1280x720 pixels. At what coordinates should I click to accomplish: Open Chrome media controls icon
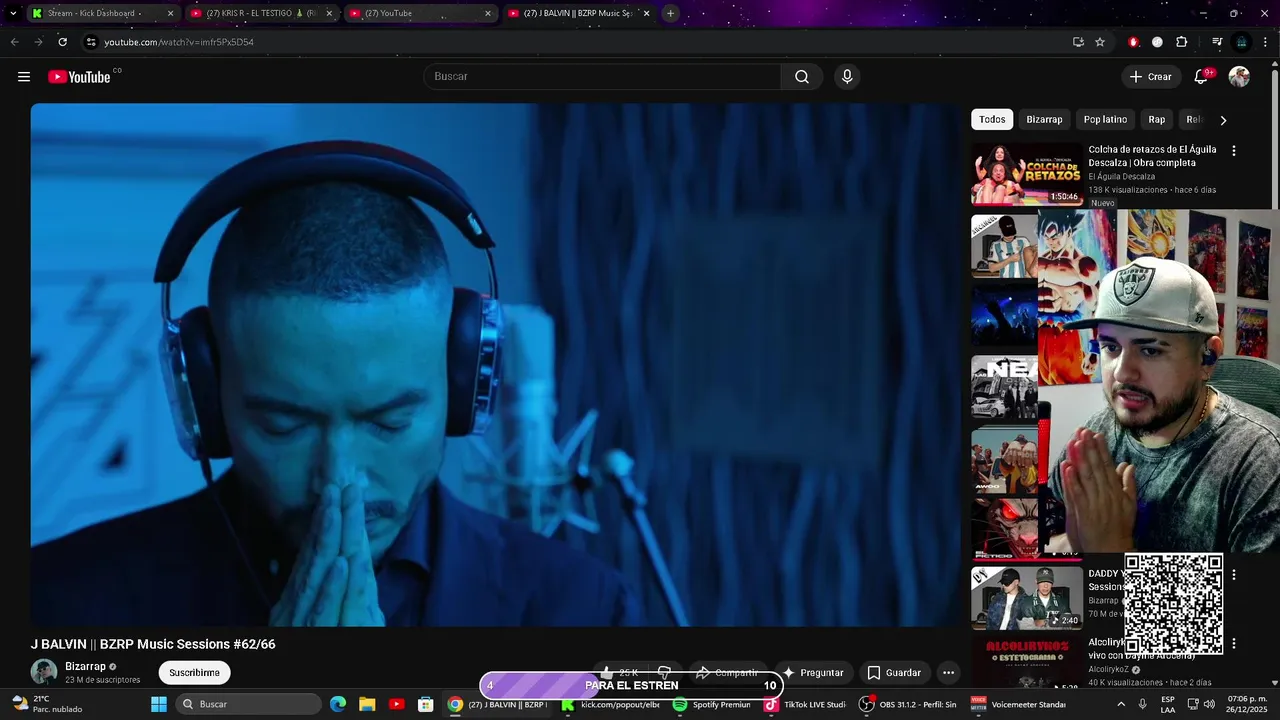[x=1217, y=42]
